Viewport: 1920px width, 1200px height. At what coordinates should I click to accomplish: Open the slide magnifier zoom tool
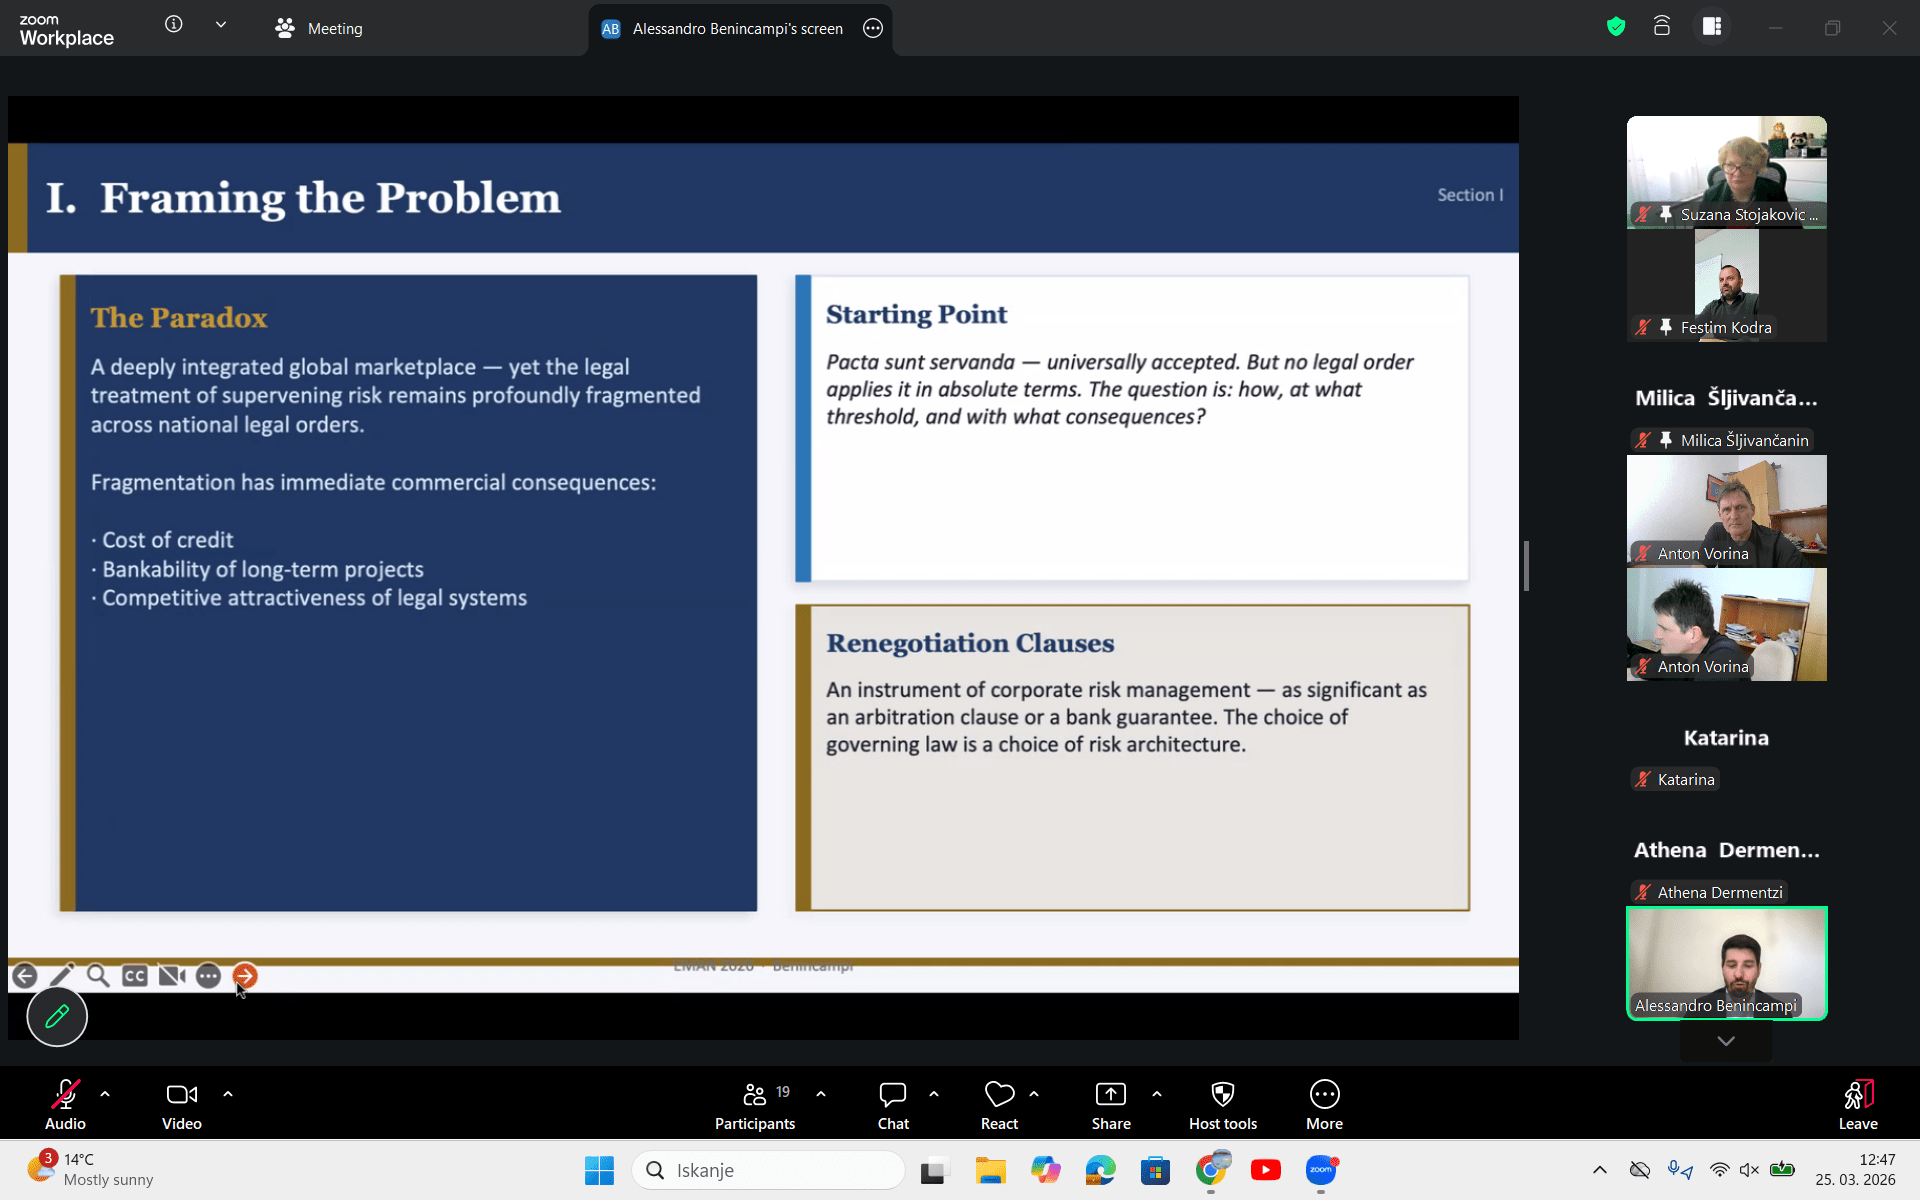(x=98, y=976)
